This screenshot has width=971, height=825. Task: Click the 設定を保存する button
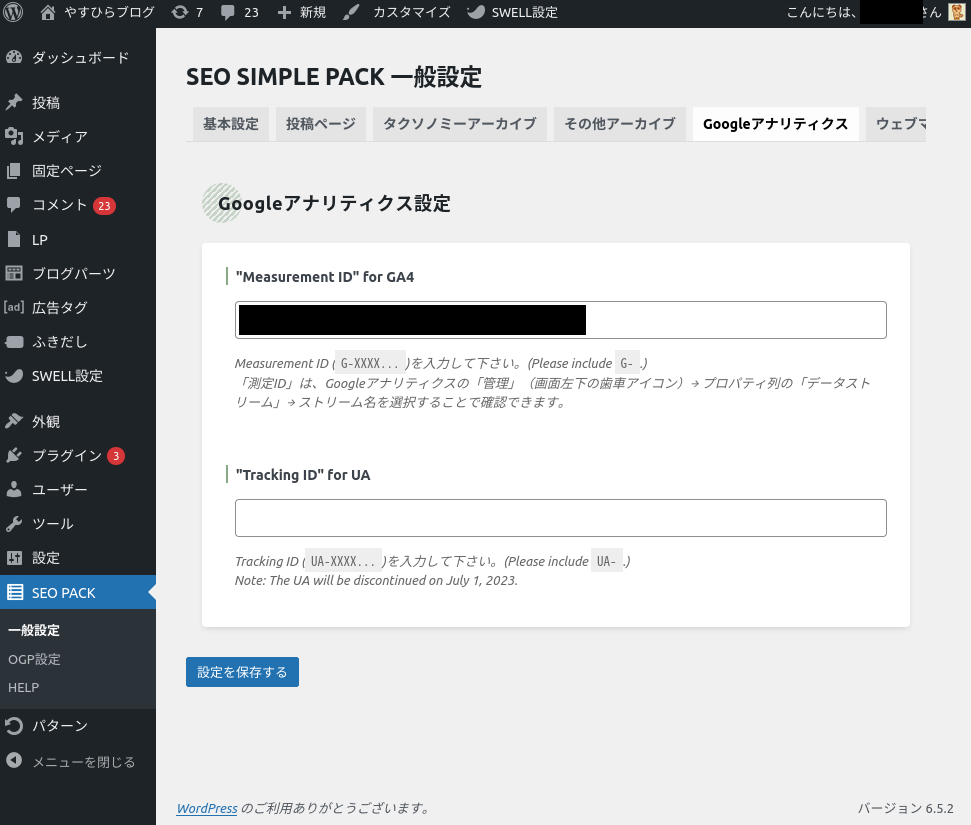pyautogui.click(x=242, y=672)
